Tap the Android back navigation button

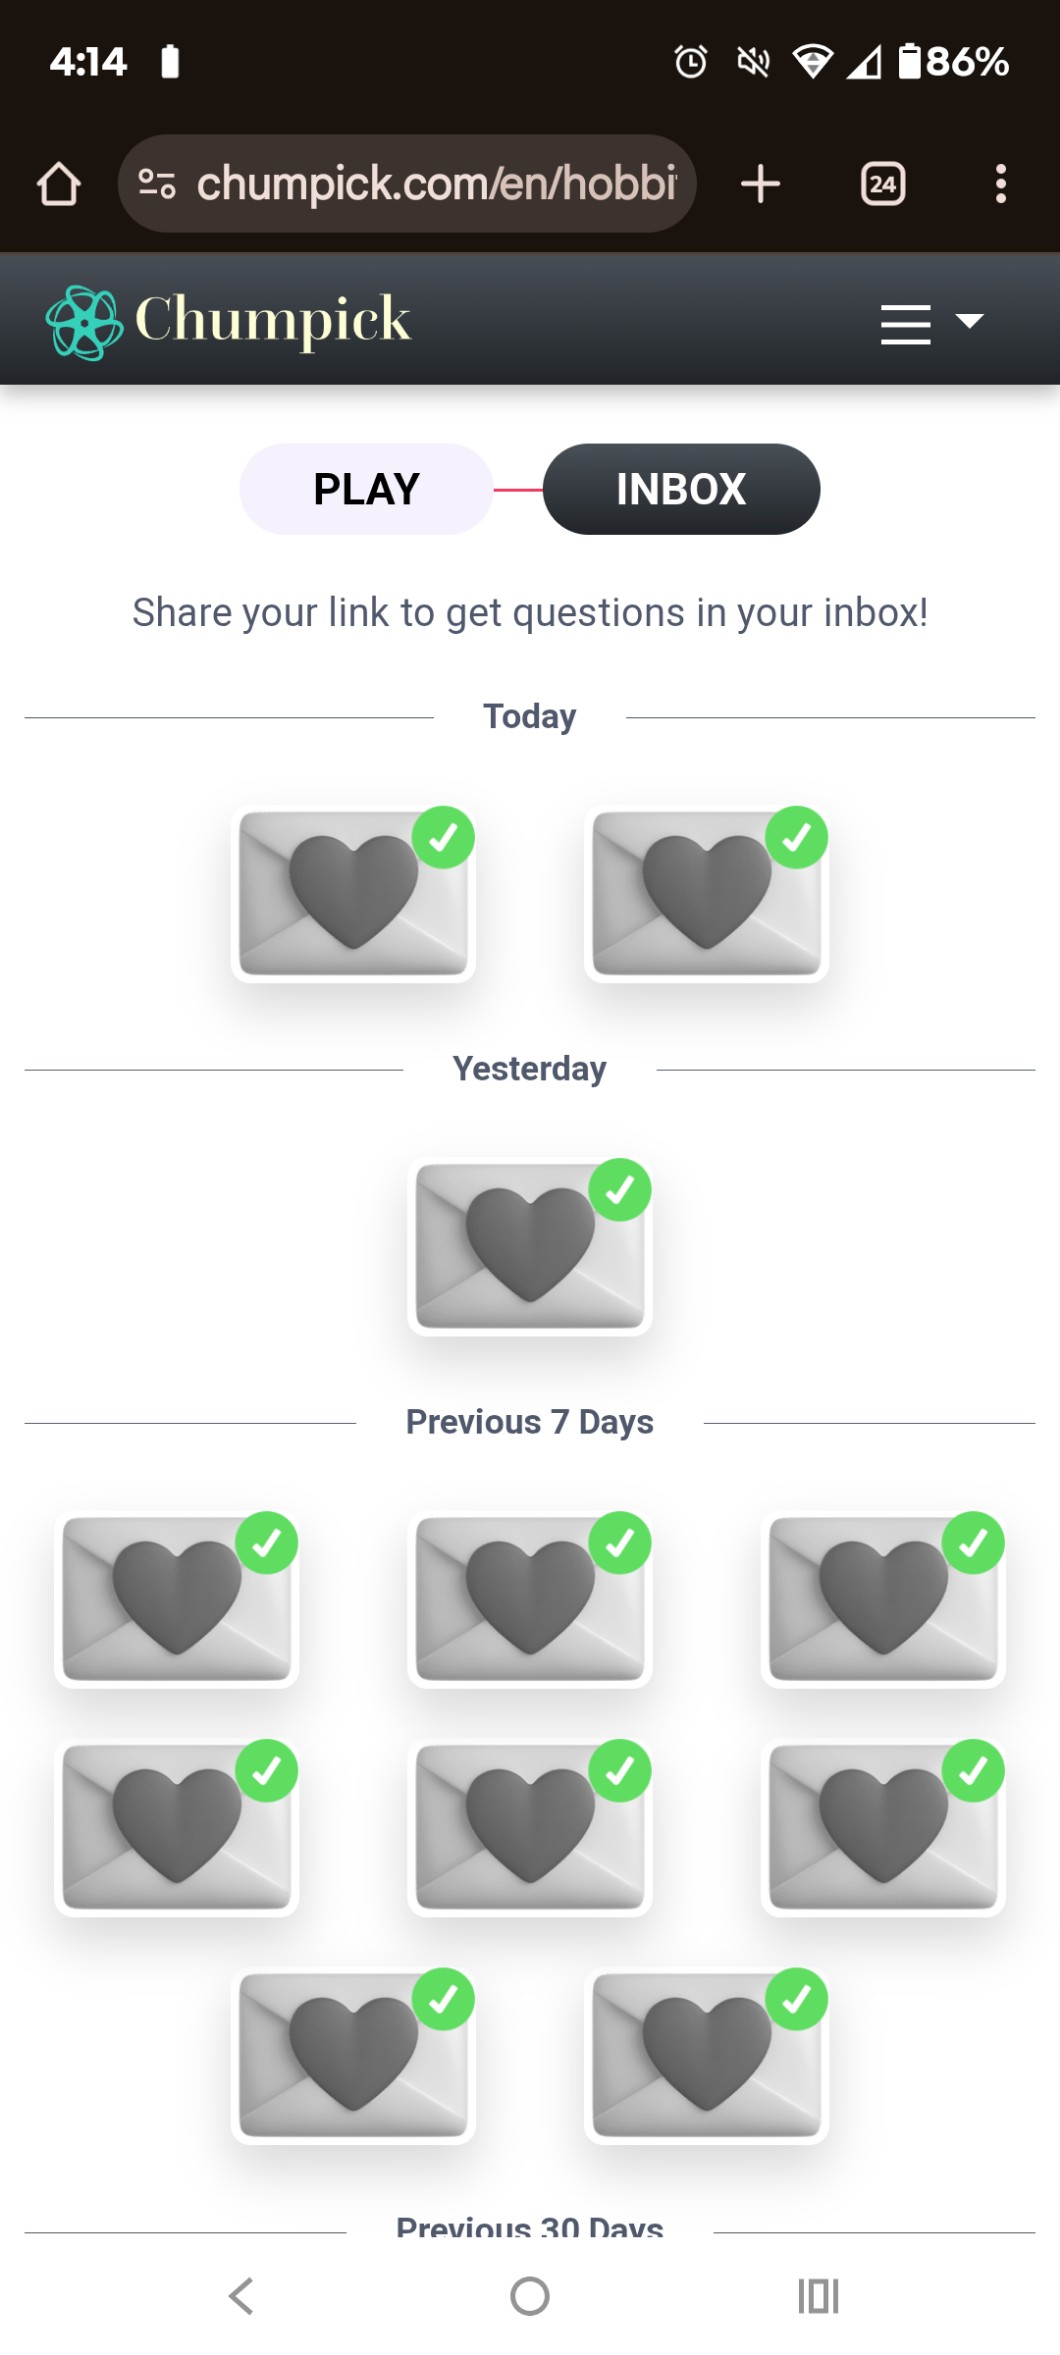click(241, 2296)
